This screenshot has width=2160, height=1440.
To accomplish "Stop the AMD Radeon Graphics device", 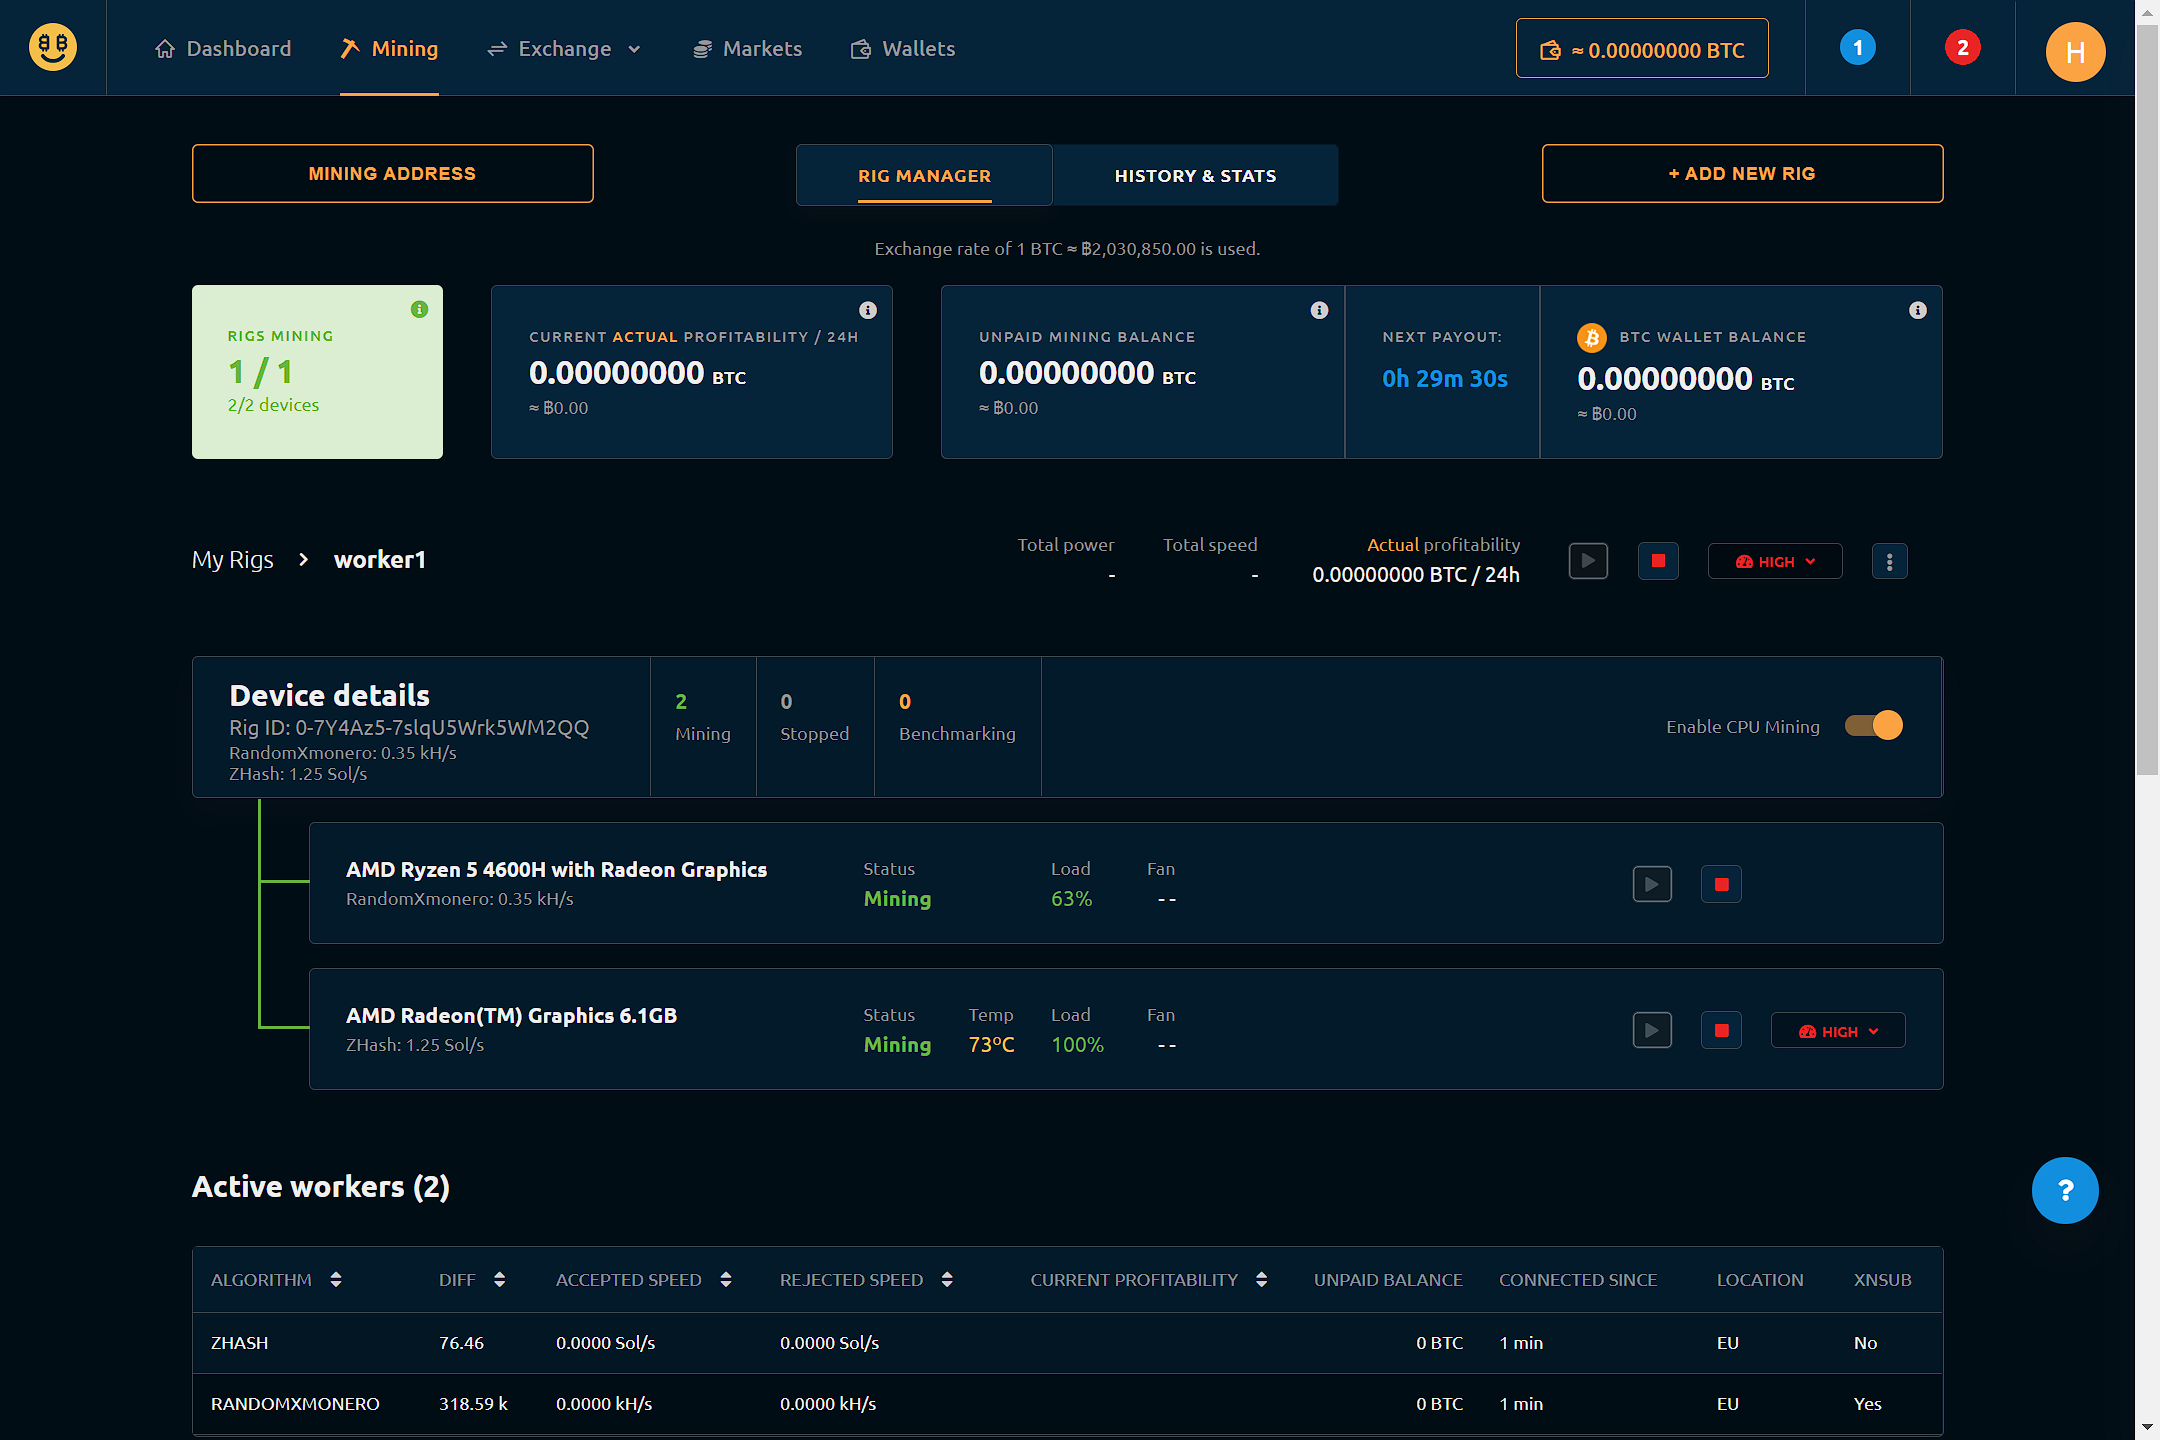I will coord(1721,1030).
